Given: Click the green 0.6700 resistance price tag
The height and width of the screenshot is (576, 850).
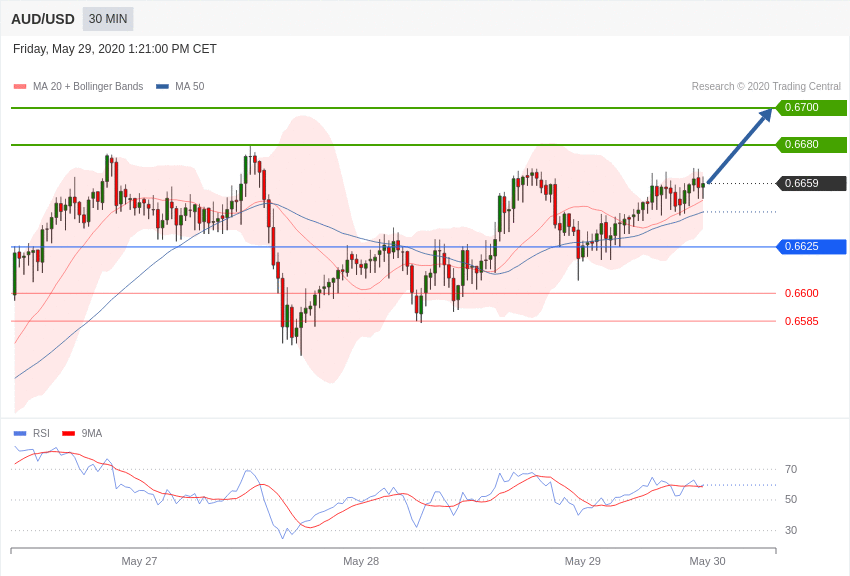Looking at the screenshot, I should coord(812,107).
